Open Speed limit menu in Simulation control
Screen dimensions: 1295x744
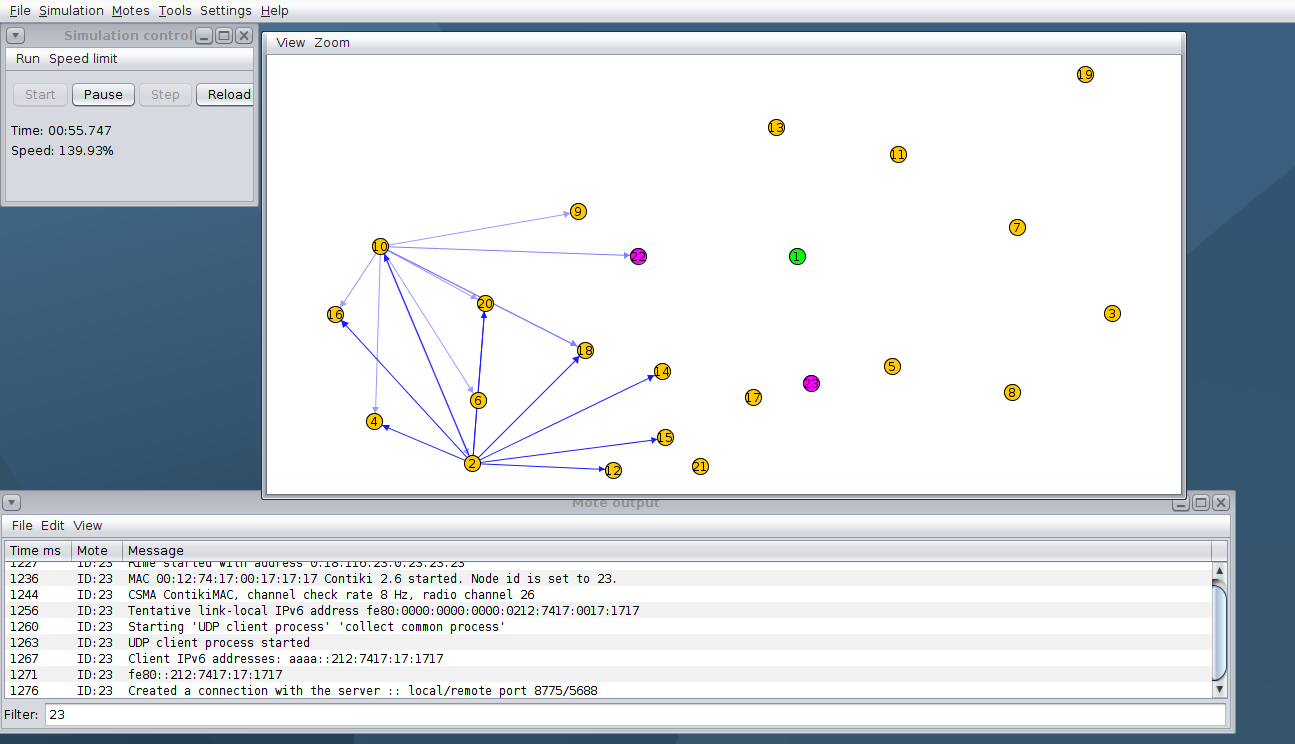pyautogui.click(x=83, y=59)
